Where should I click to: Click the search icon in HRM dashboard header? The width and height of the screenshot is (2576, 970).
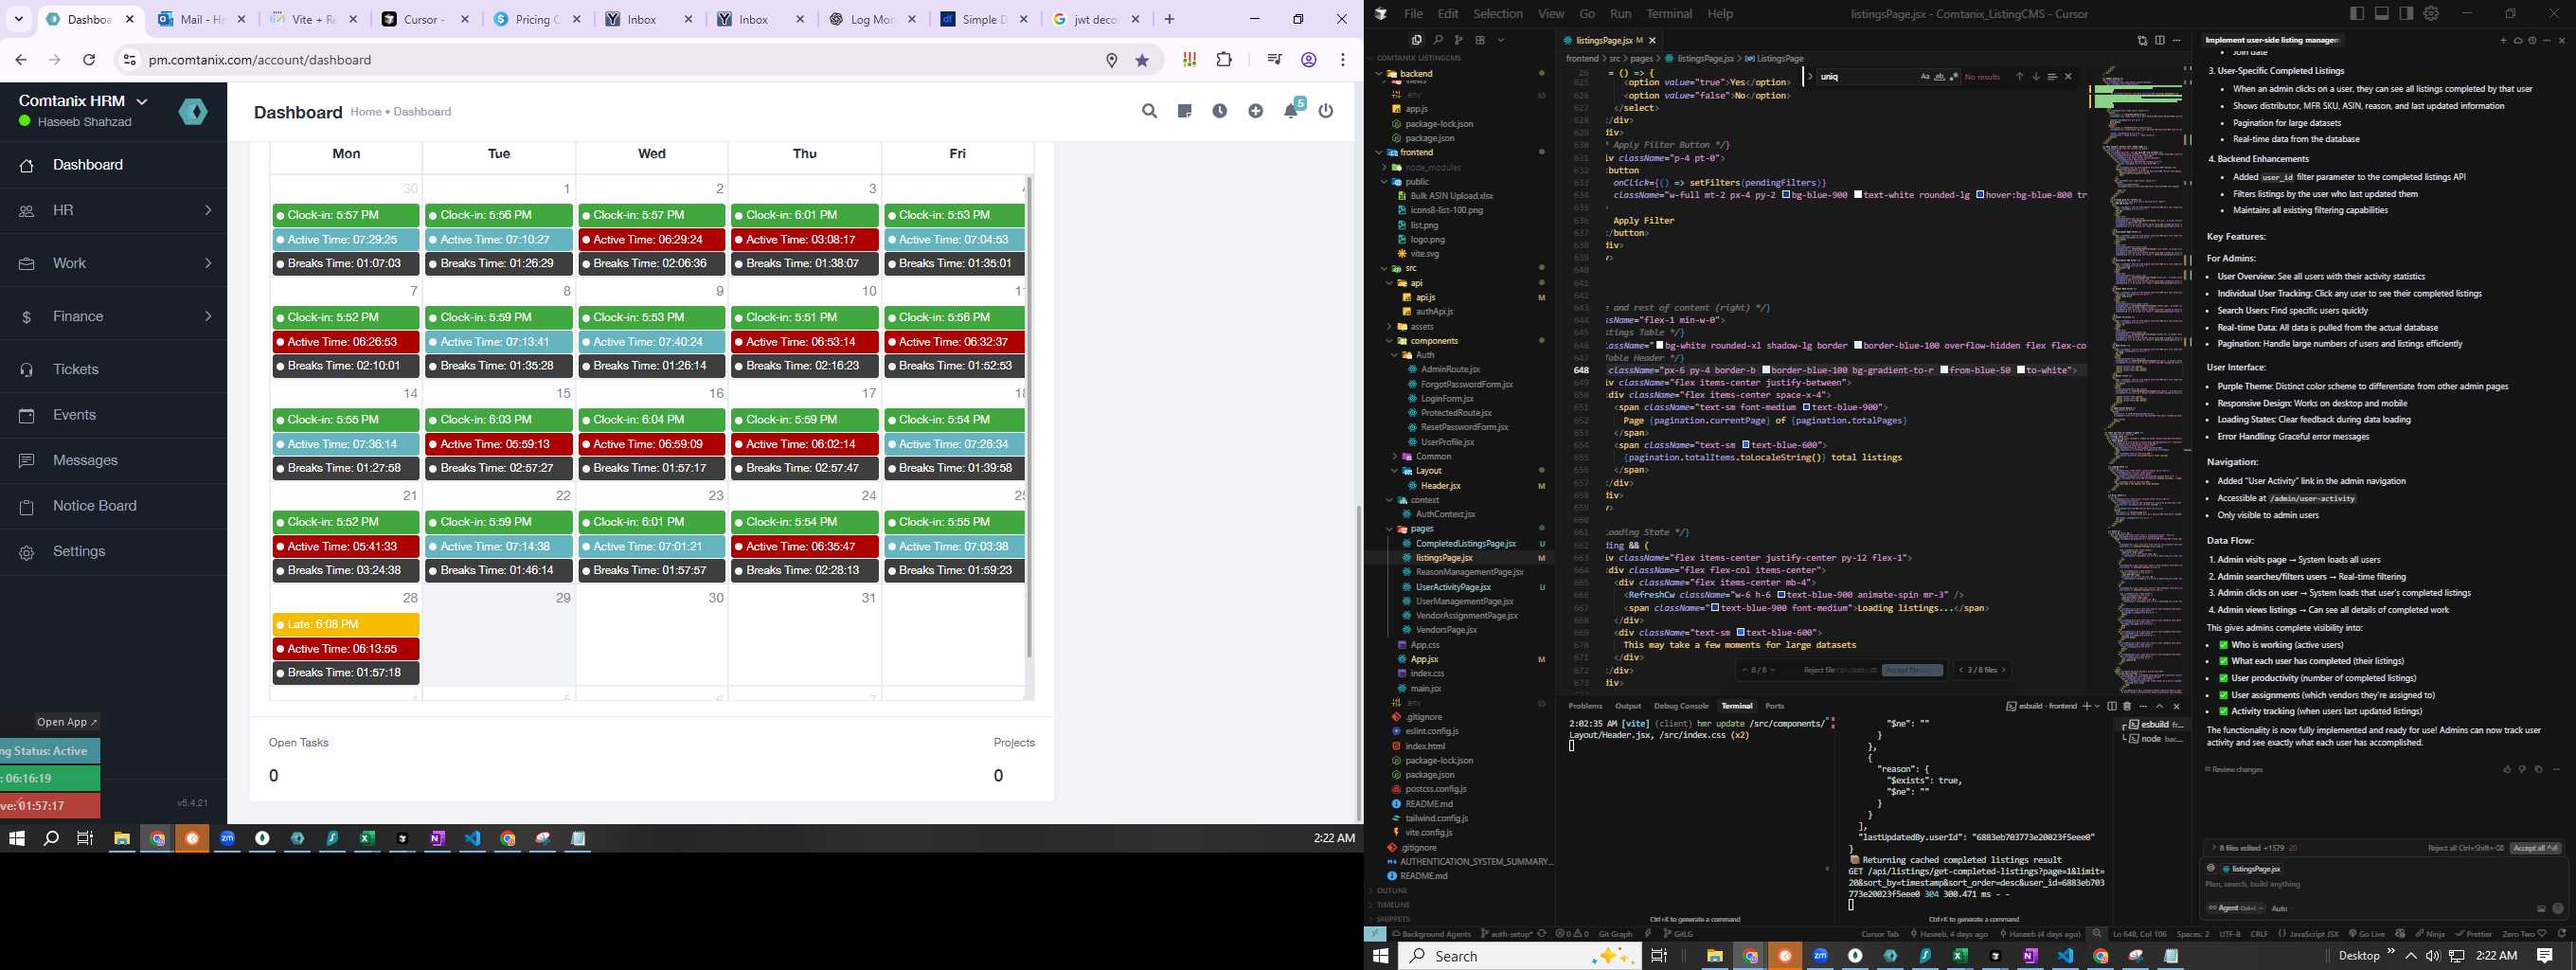pyautogui.click(x=1149, y=111)
